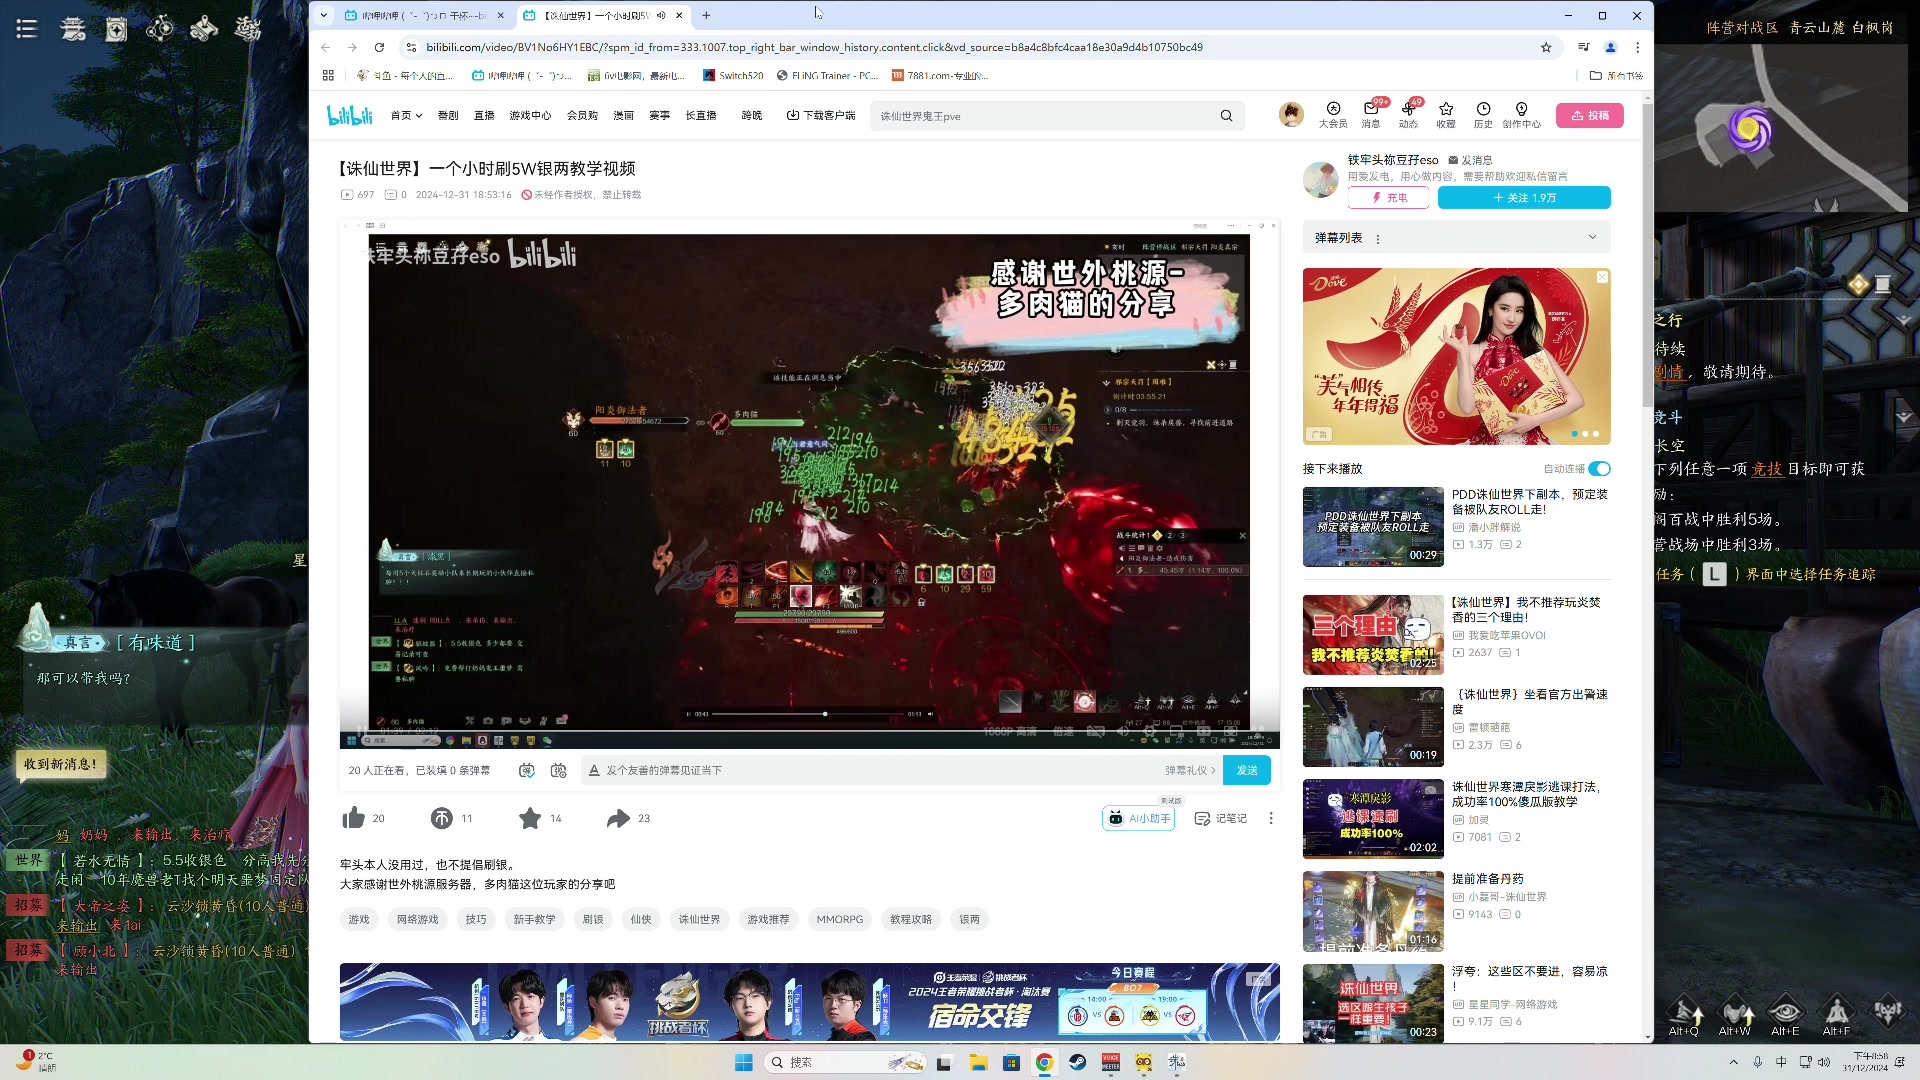Screen dimensions: 1920x1080
Task: Share the video via arrow icon
Action: pos(618,818)
